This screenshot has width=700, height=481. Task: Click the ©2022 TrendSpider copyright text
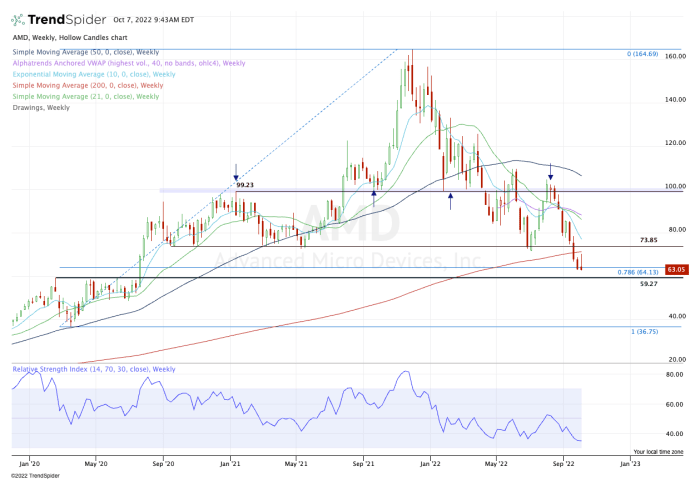point(36,475)
